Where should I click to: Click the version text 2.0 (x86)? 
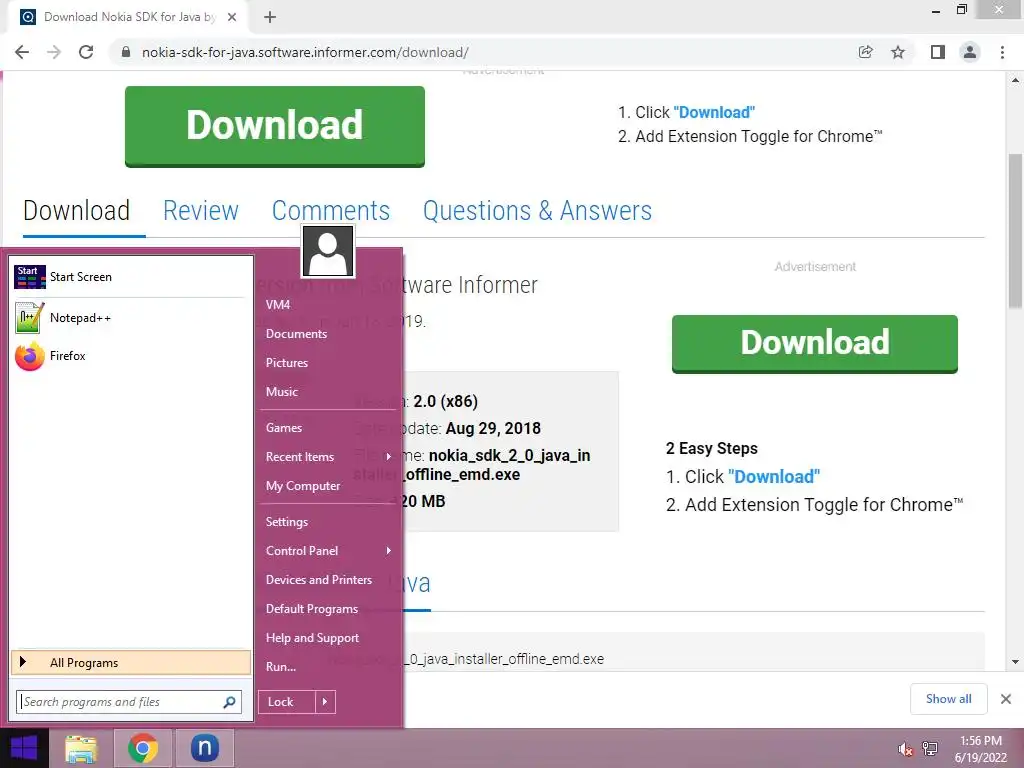pyautogui.click(x=445, y=401)
